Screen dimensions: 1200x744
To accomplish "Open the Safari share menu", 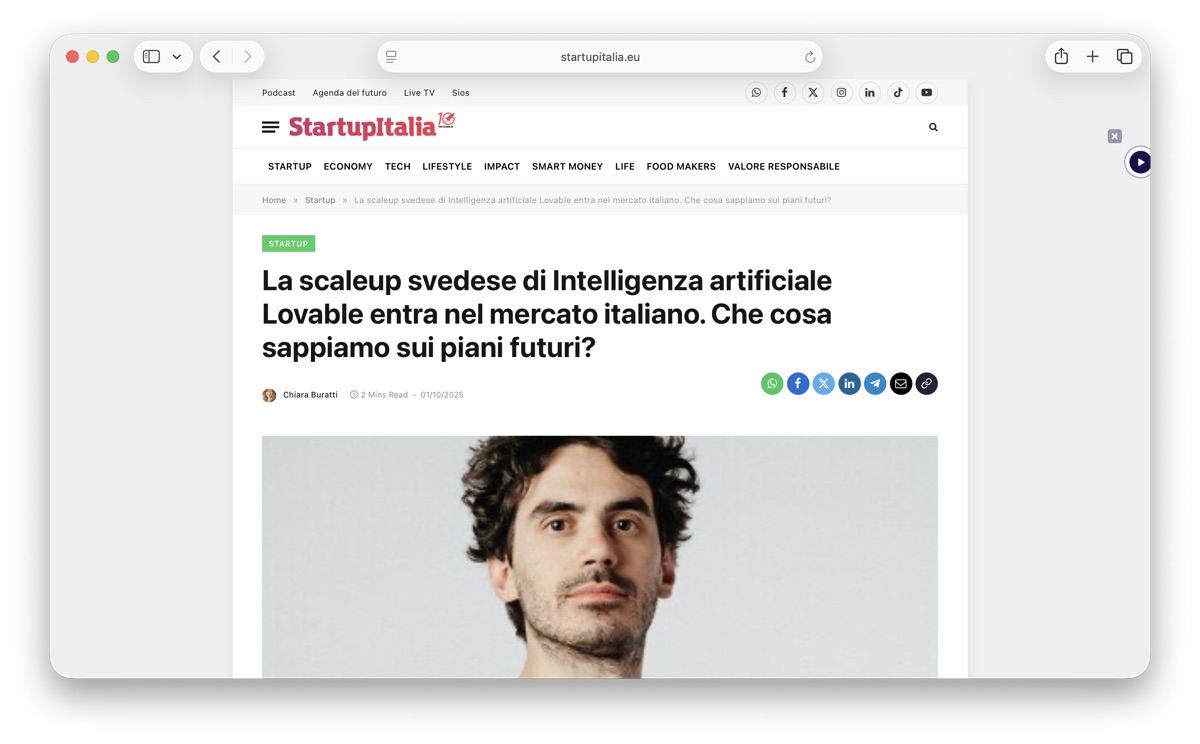I will coord(1061,57).
